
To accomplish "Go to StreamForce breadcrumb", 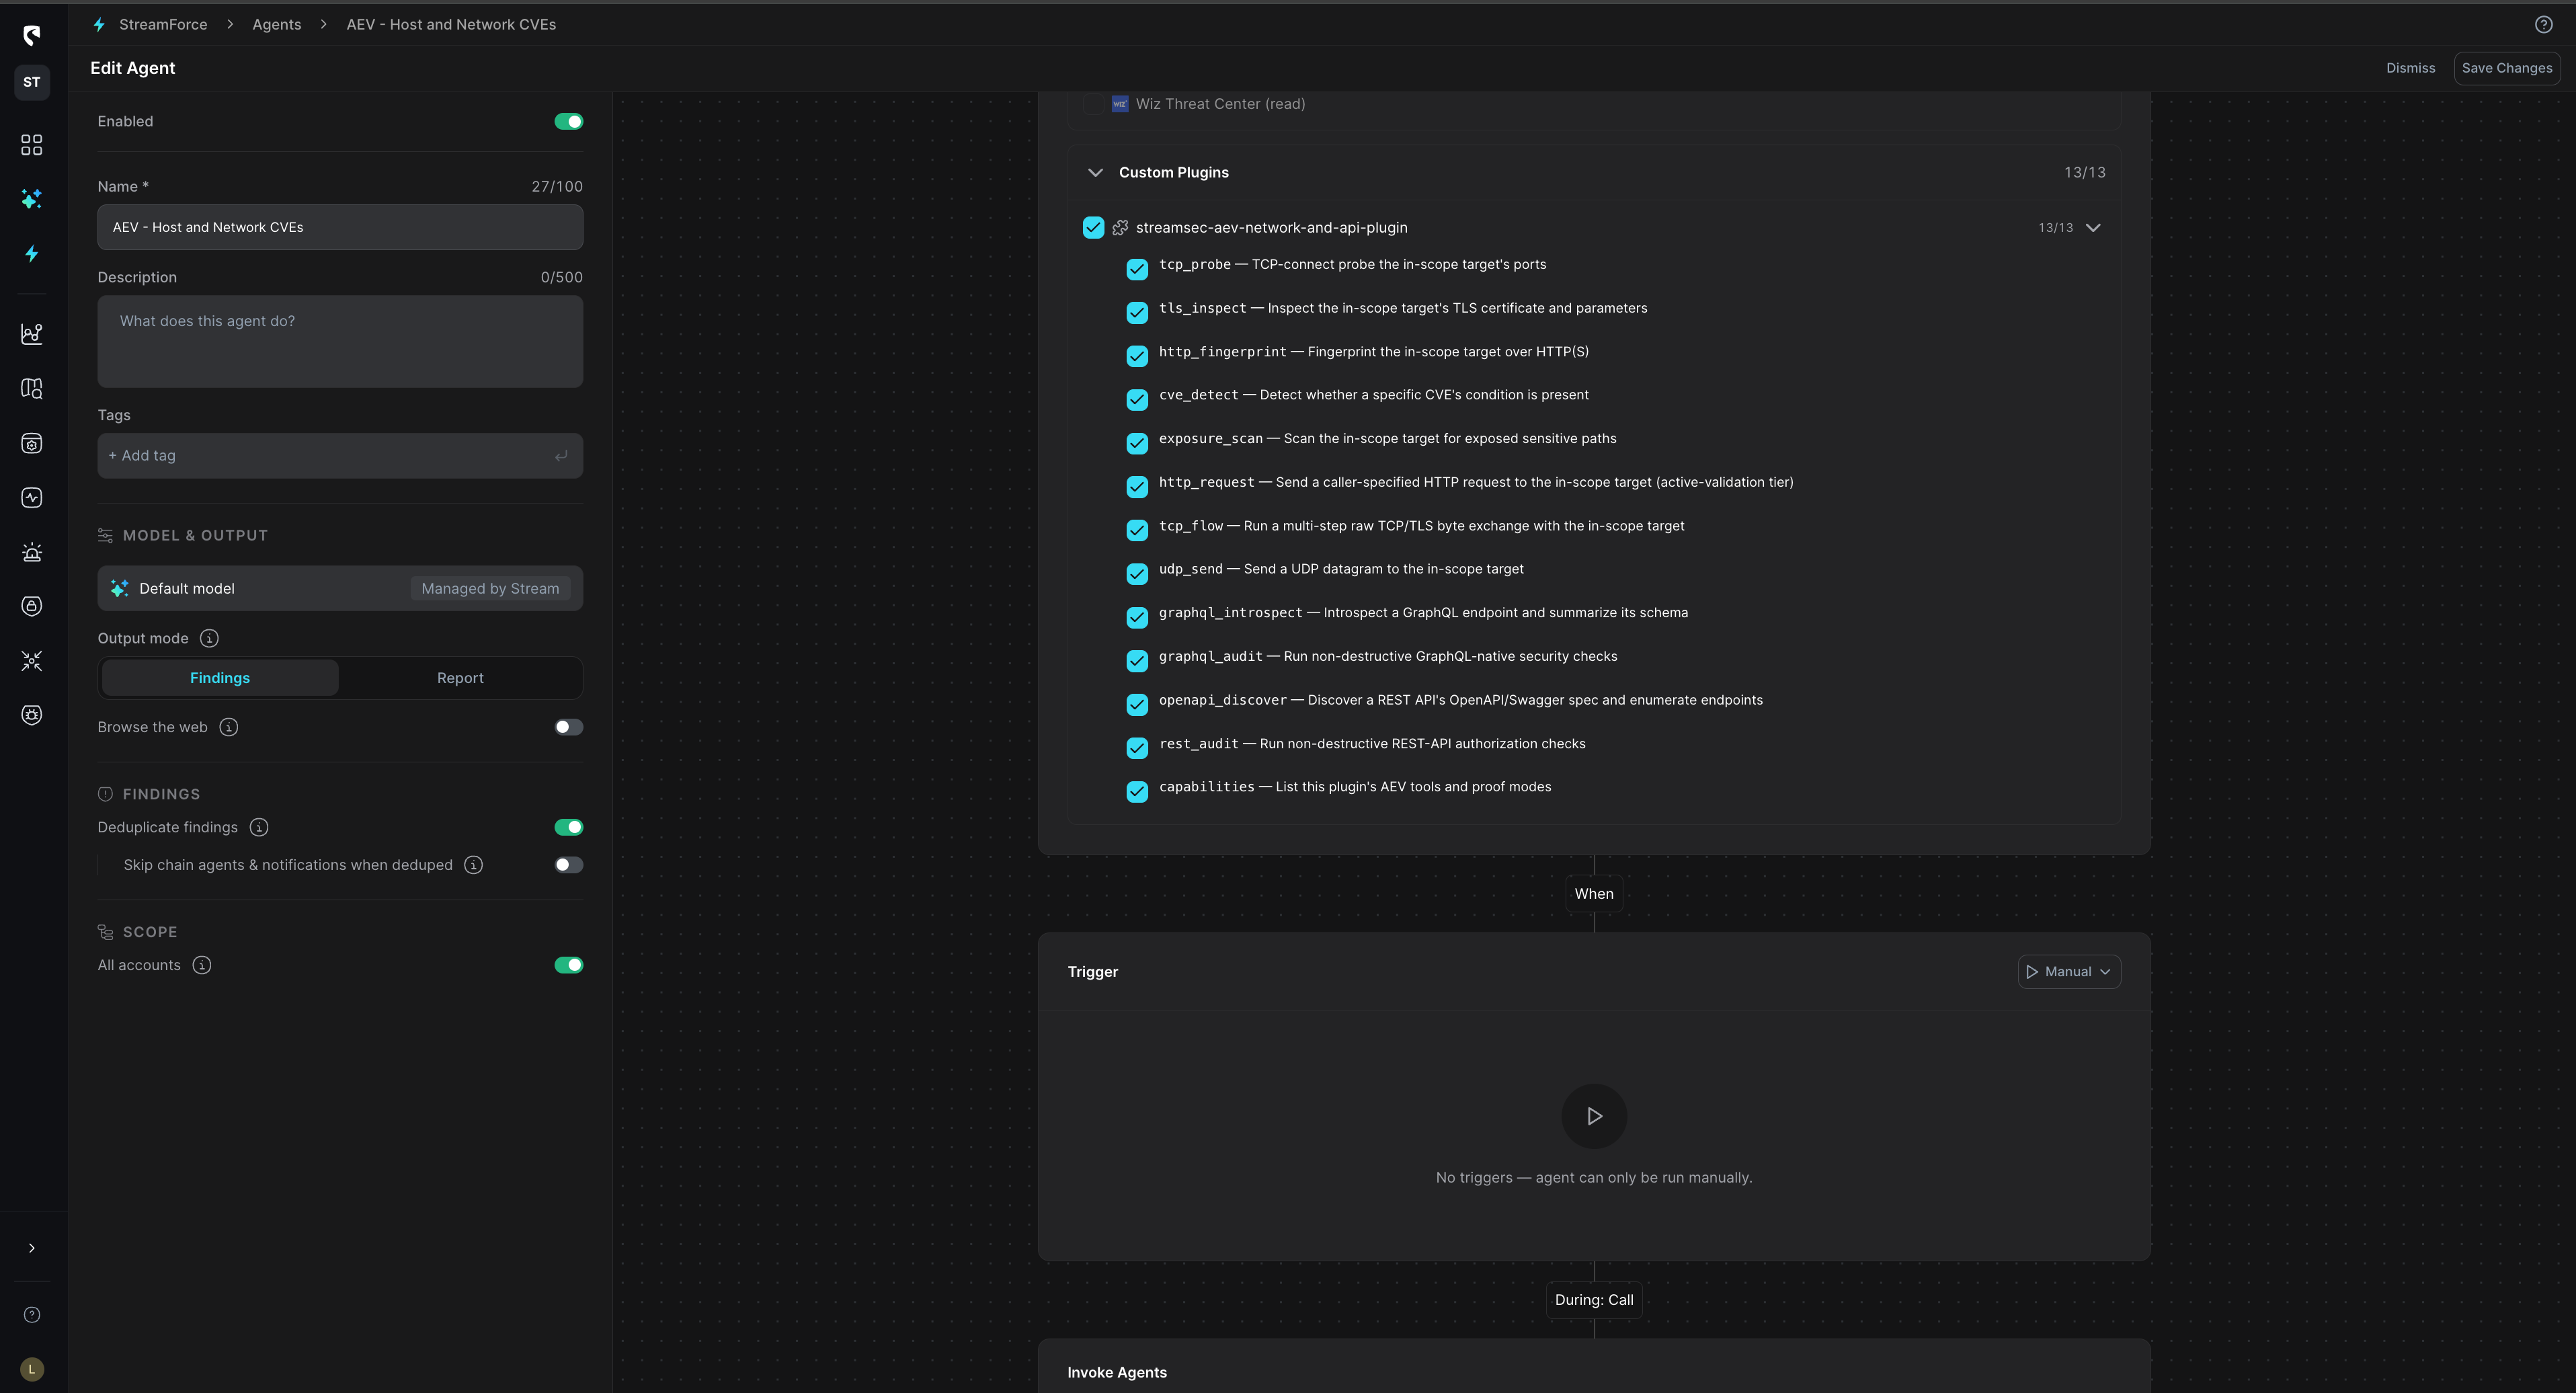I will (x=163, y=25).
